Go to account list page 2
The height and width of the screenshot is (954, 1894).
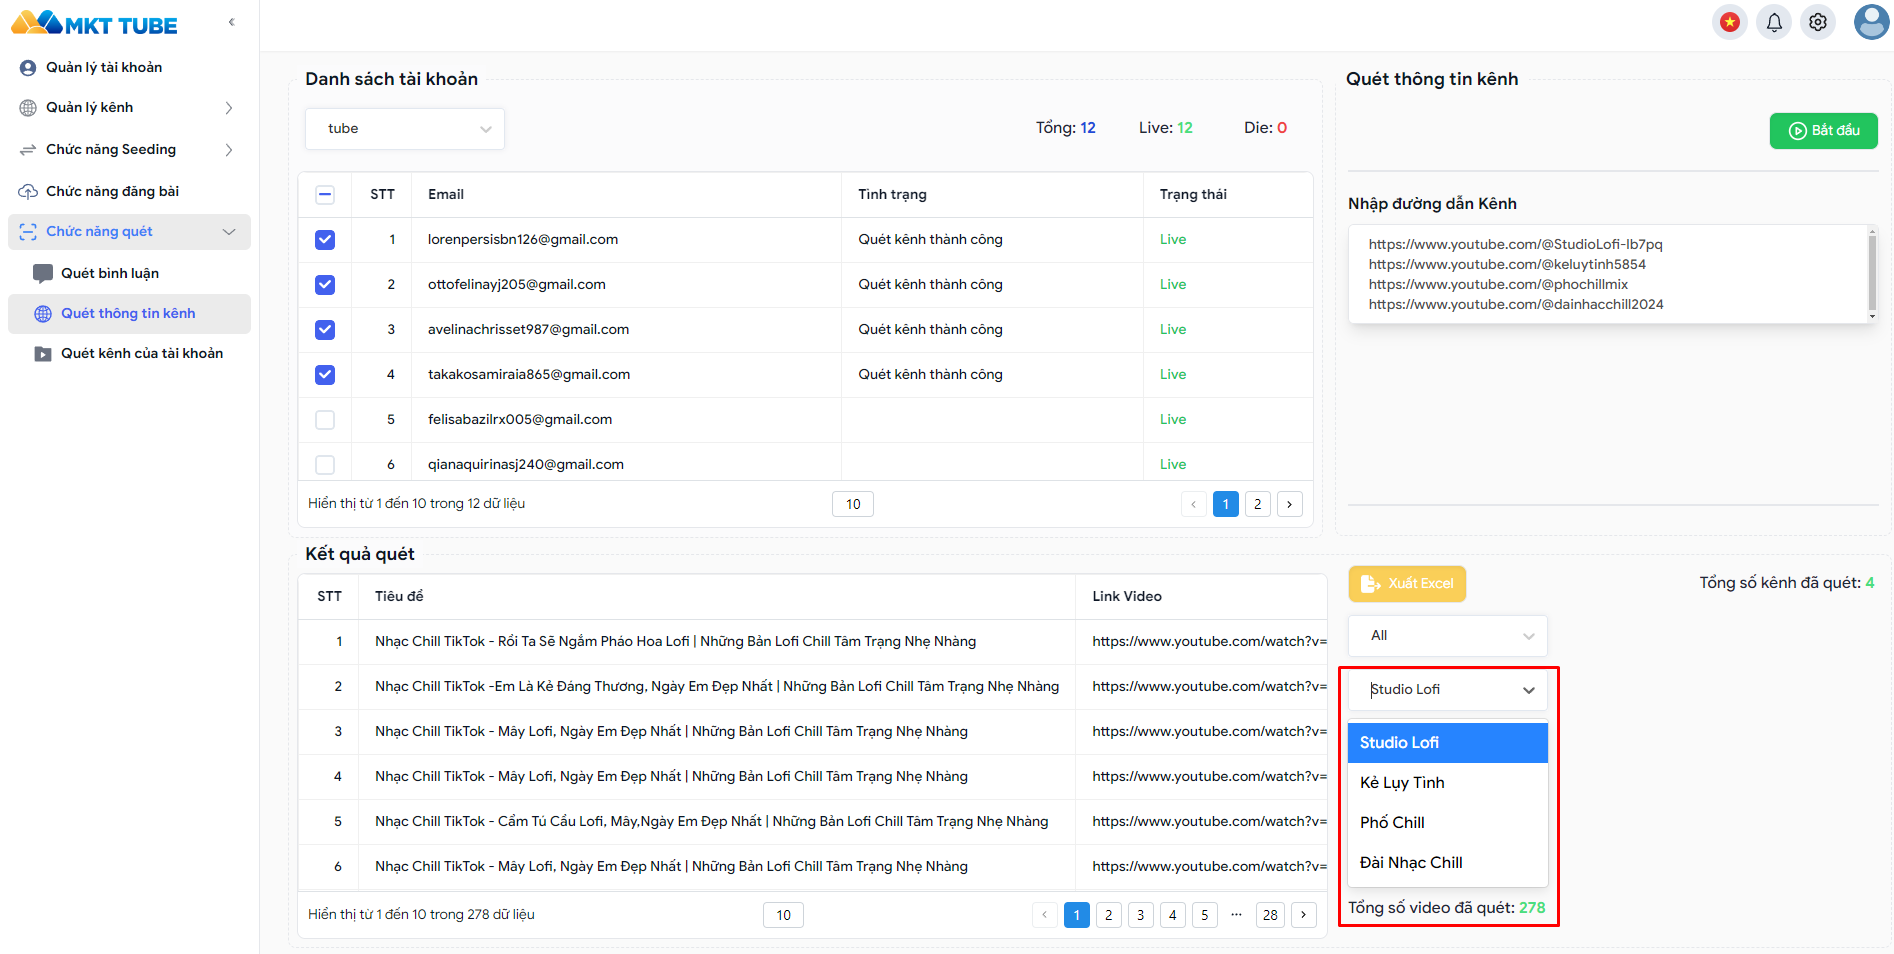(x=1258, y=504)
